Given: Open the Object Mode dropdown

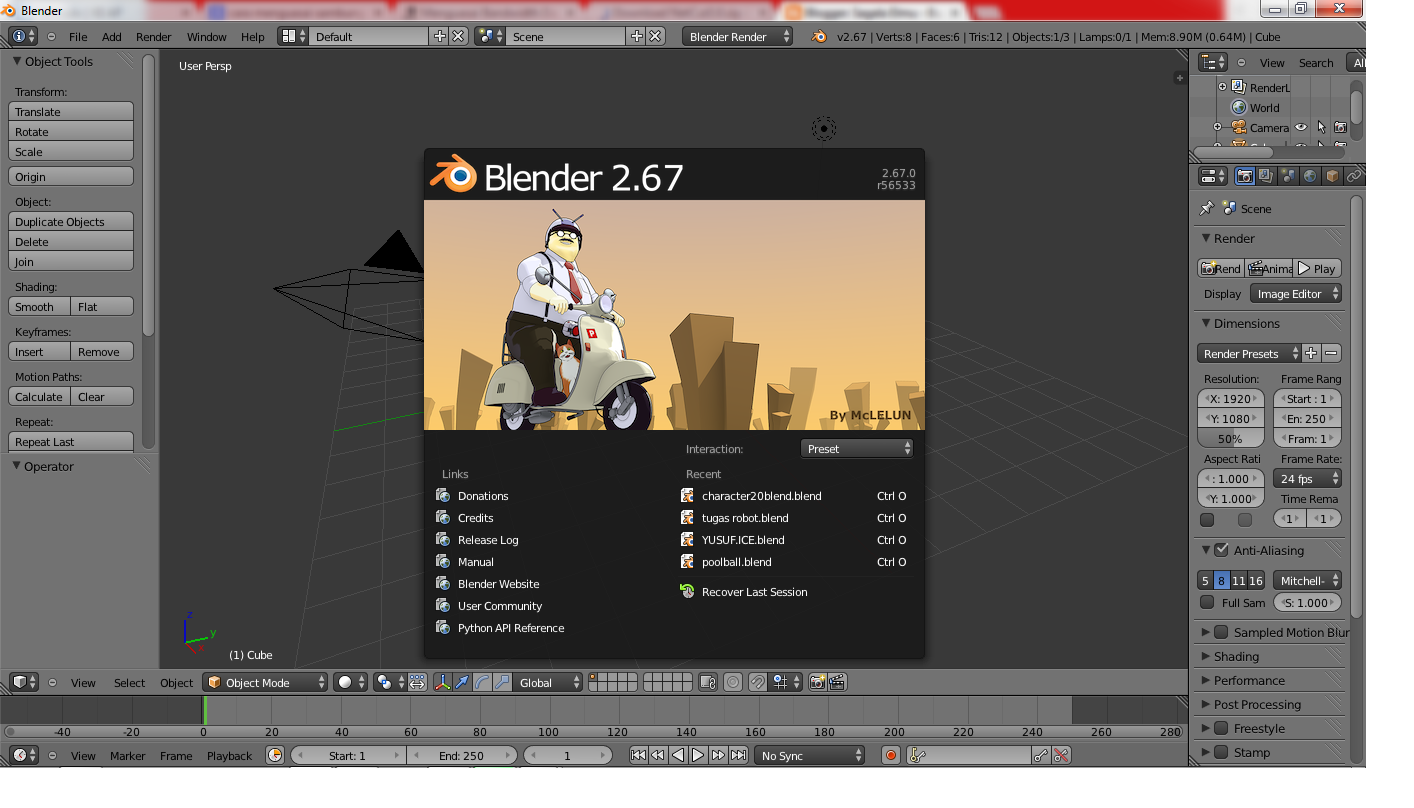Looking at the screenshot, I should 265,682.
